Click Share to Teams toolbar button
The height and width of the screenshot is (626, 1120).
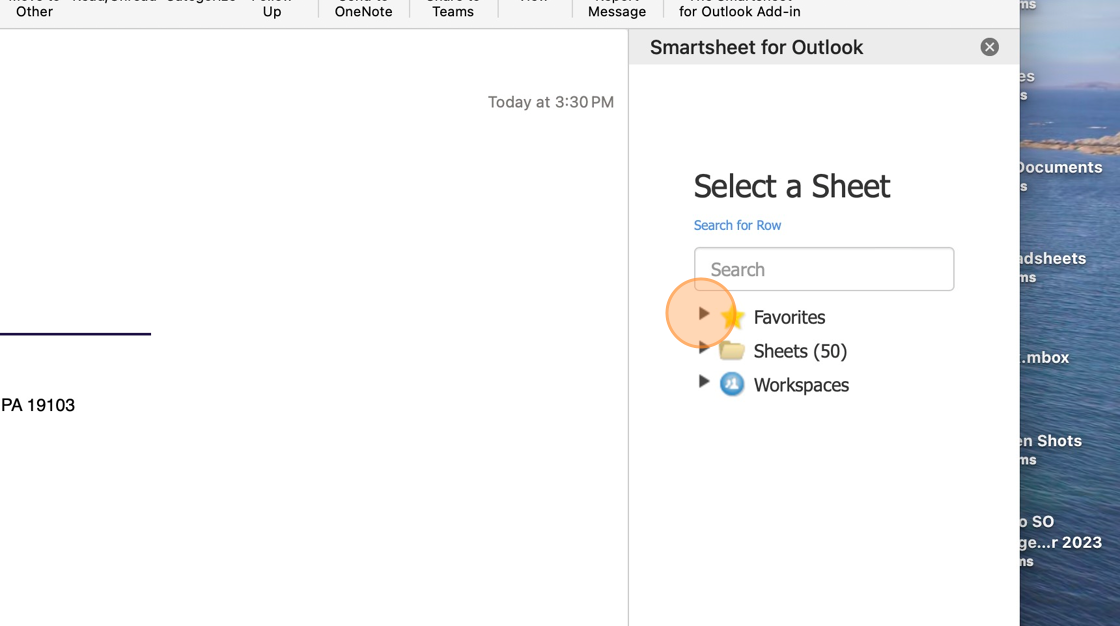click(453, 9)
